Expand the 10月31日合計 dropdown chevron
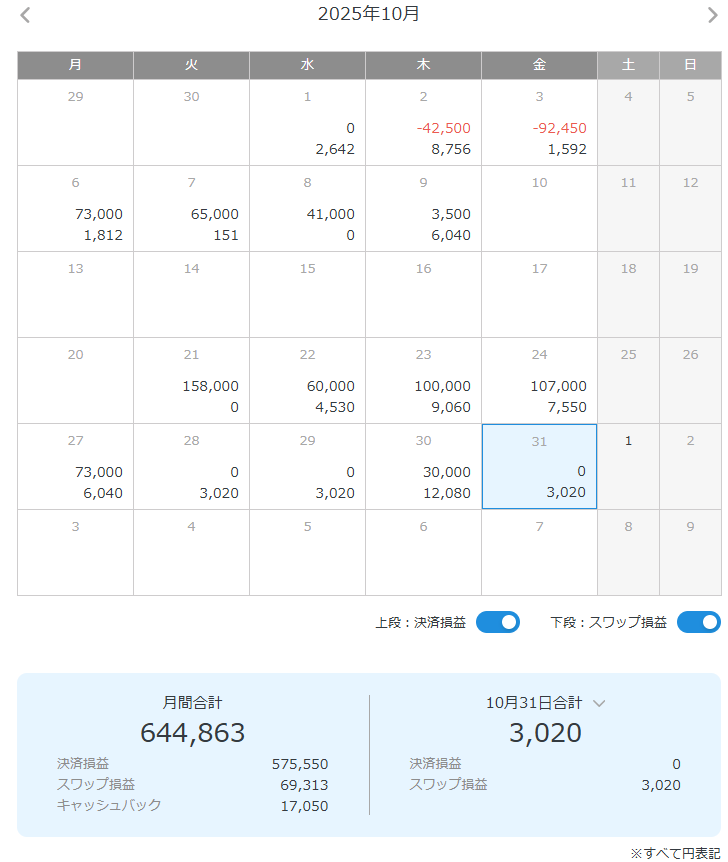The width and height of the screenshot is (728, 862). pyautogui.click(x=599, y=703)
